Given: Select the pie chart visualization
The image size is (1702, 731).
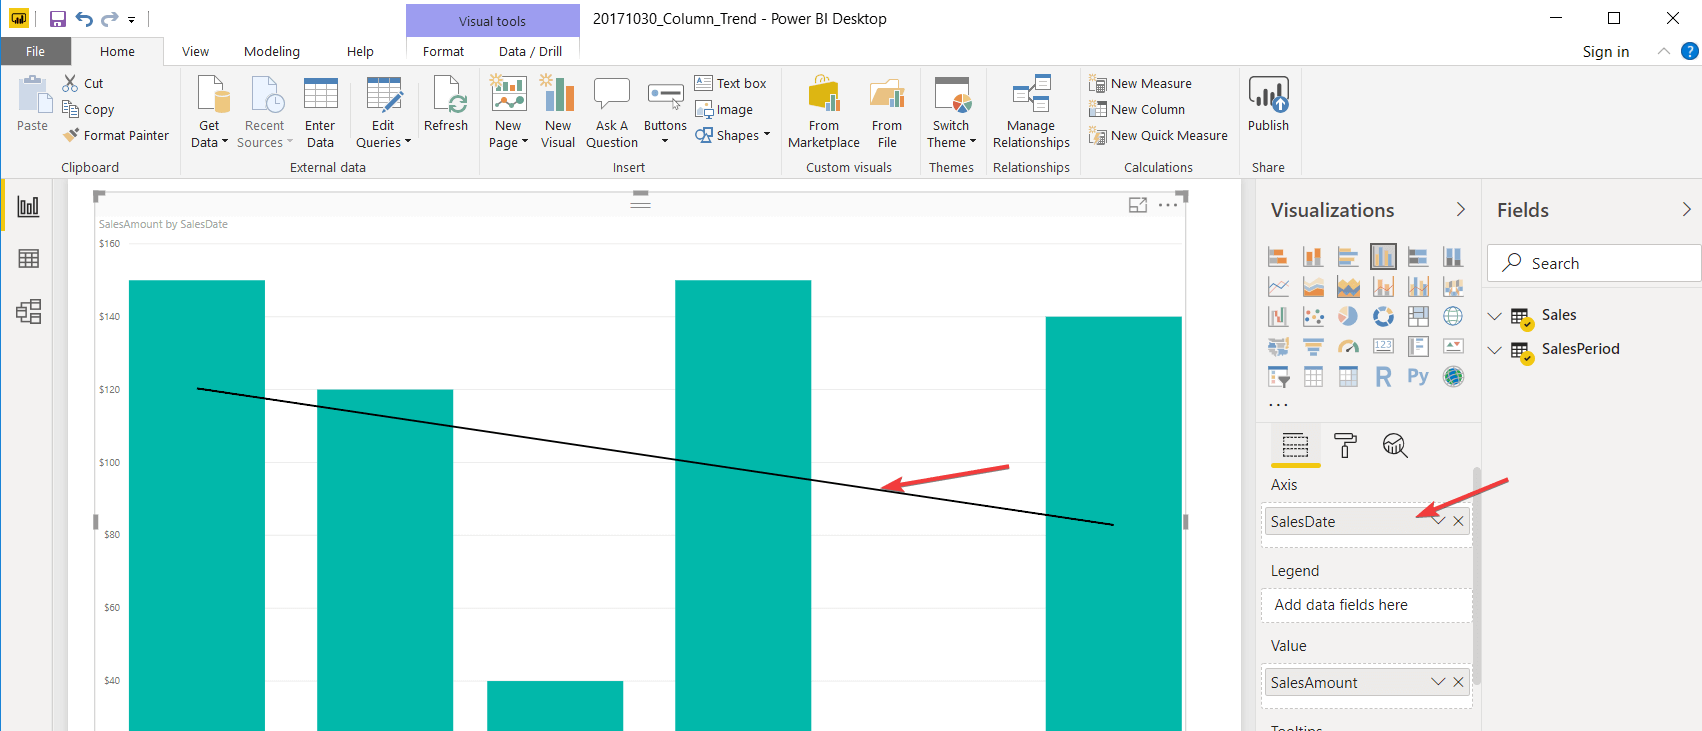Looking at the screenshot, I should (x=1348, y=317).
